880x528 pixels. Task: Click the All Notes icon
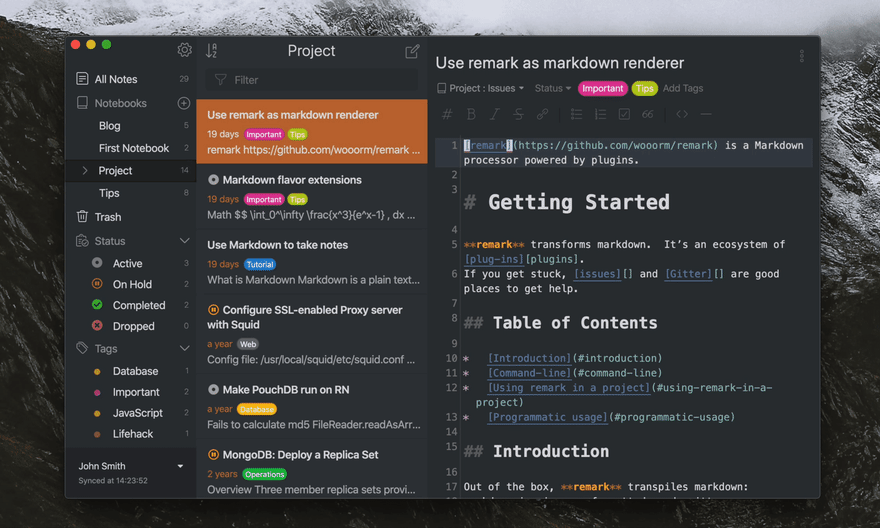(82, 79)
